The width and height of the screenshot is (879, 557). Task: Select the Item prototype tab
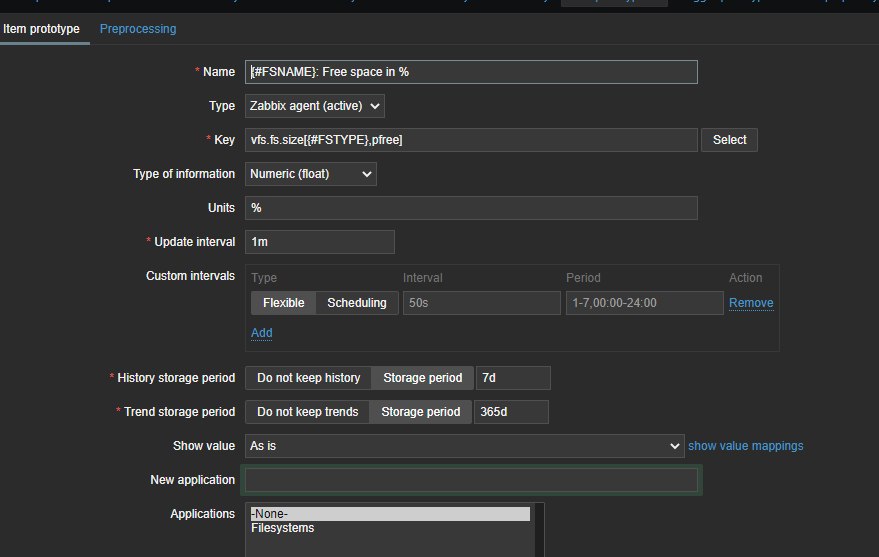coord(41,29)
